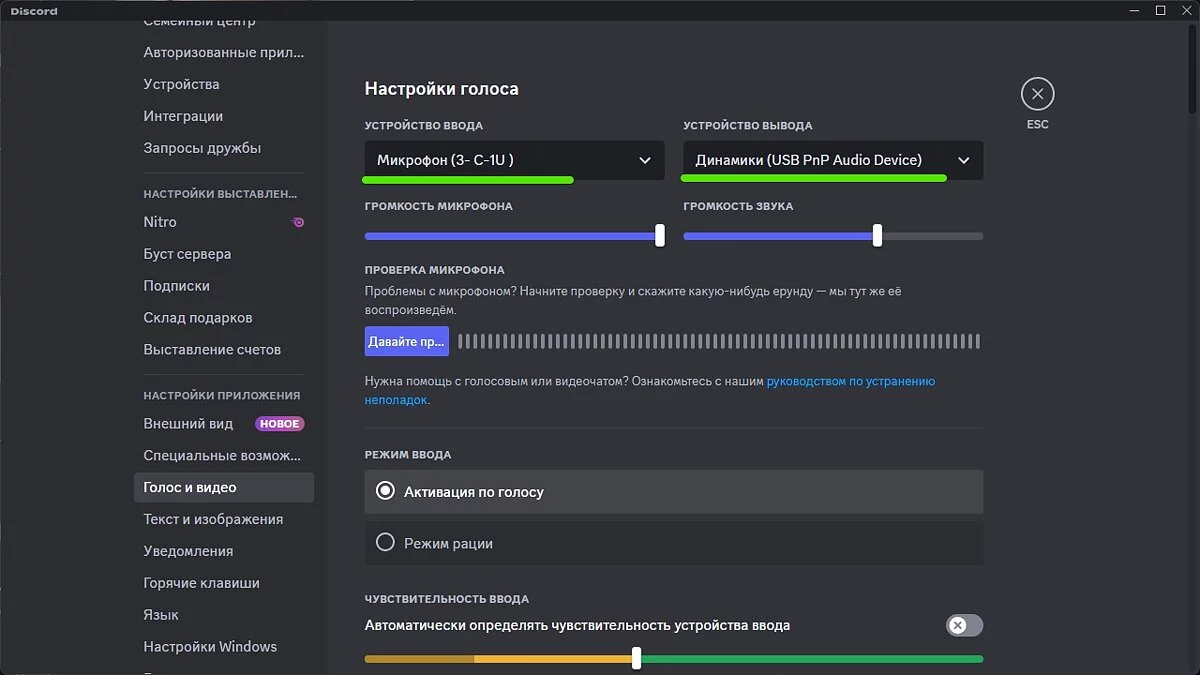Viewport: 1200px width, 675px height.
Task: Select Режим рации radio option
Action: pyautogui.click(x=386, y=543)
